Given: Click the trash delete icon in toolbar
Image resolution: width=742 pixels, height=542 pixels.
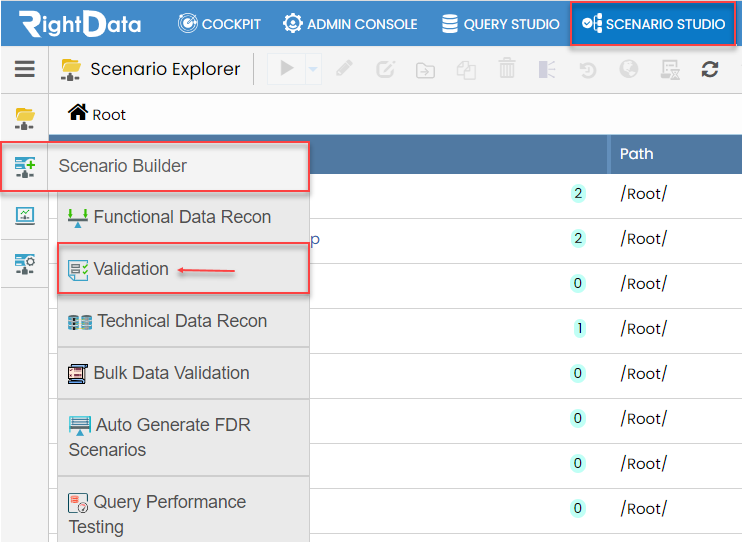Looking at the screenshot, I should click(507, 69).
